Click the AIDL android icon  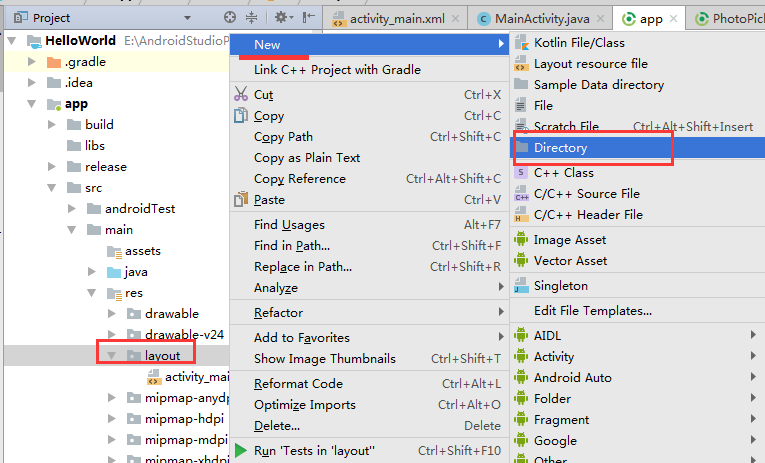[522, 335]
